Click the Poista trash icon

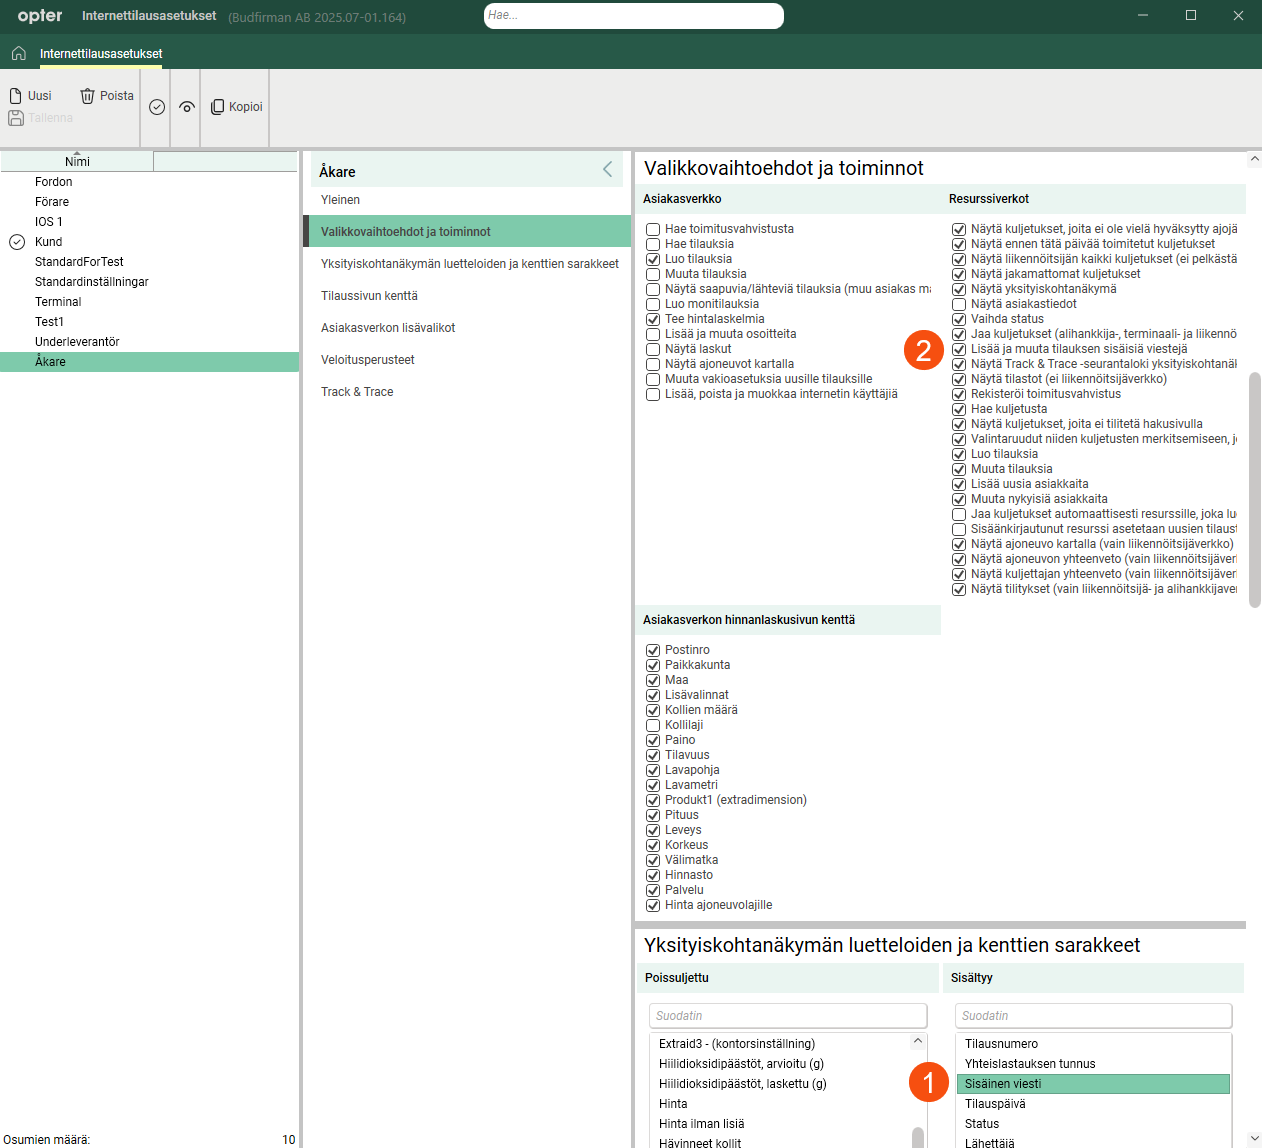[x=88, y=96]
